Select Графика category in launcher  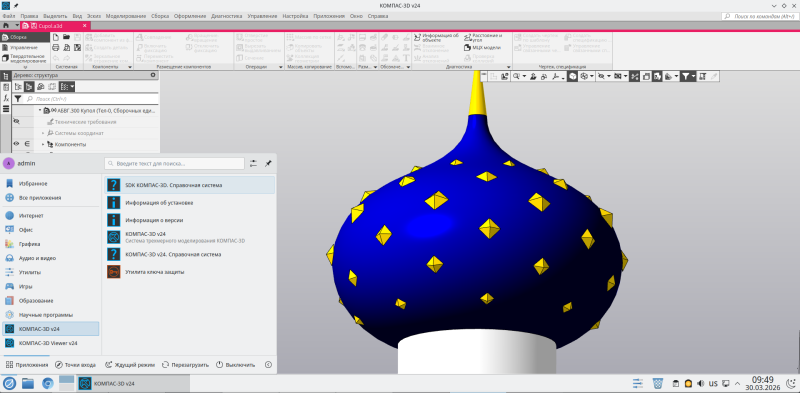click(51, 244)
